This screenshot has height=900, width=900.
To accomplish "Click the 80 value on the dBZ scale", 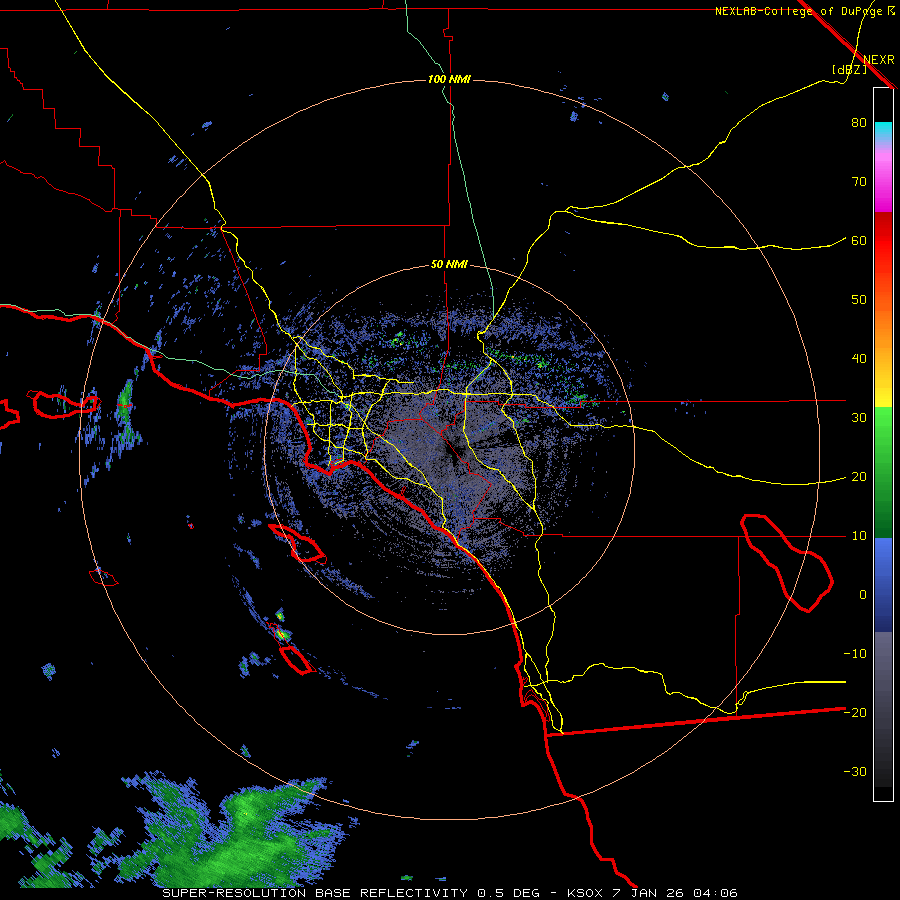I will pyautogui.click(x=859, y=123).
